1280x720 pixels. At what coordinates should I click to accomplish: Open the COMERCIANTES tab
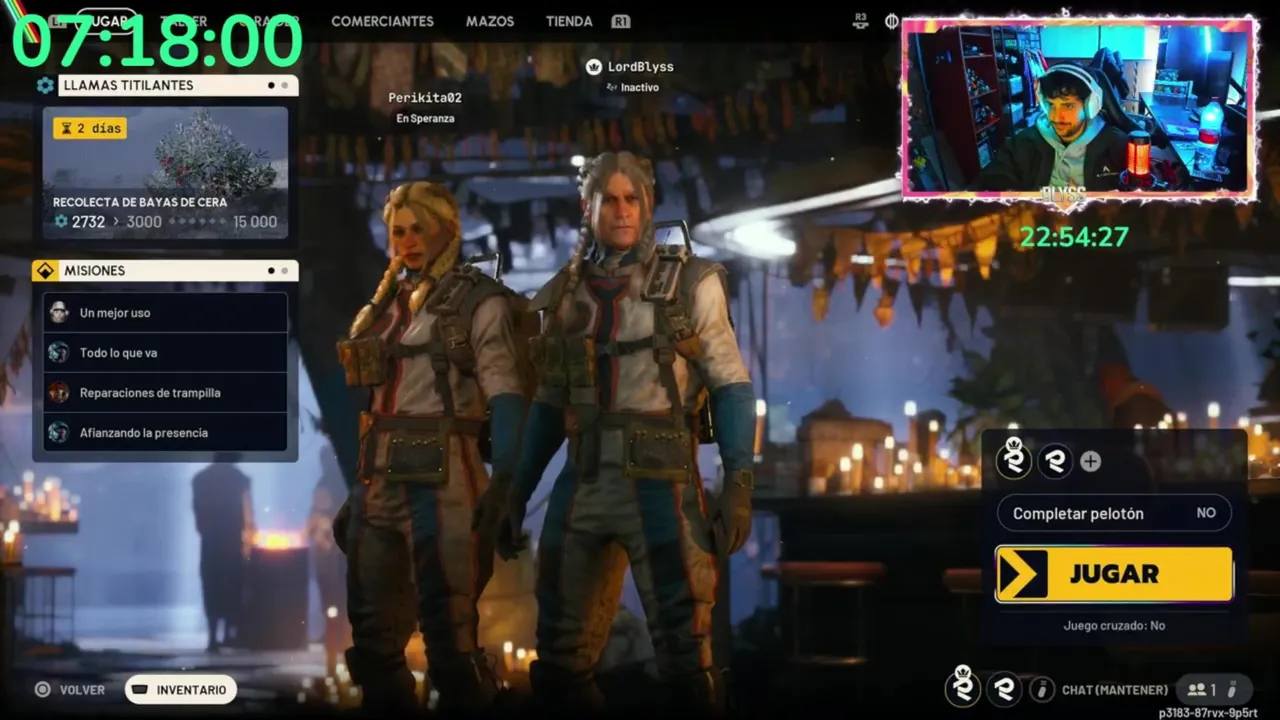[x=382, y=21]
